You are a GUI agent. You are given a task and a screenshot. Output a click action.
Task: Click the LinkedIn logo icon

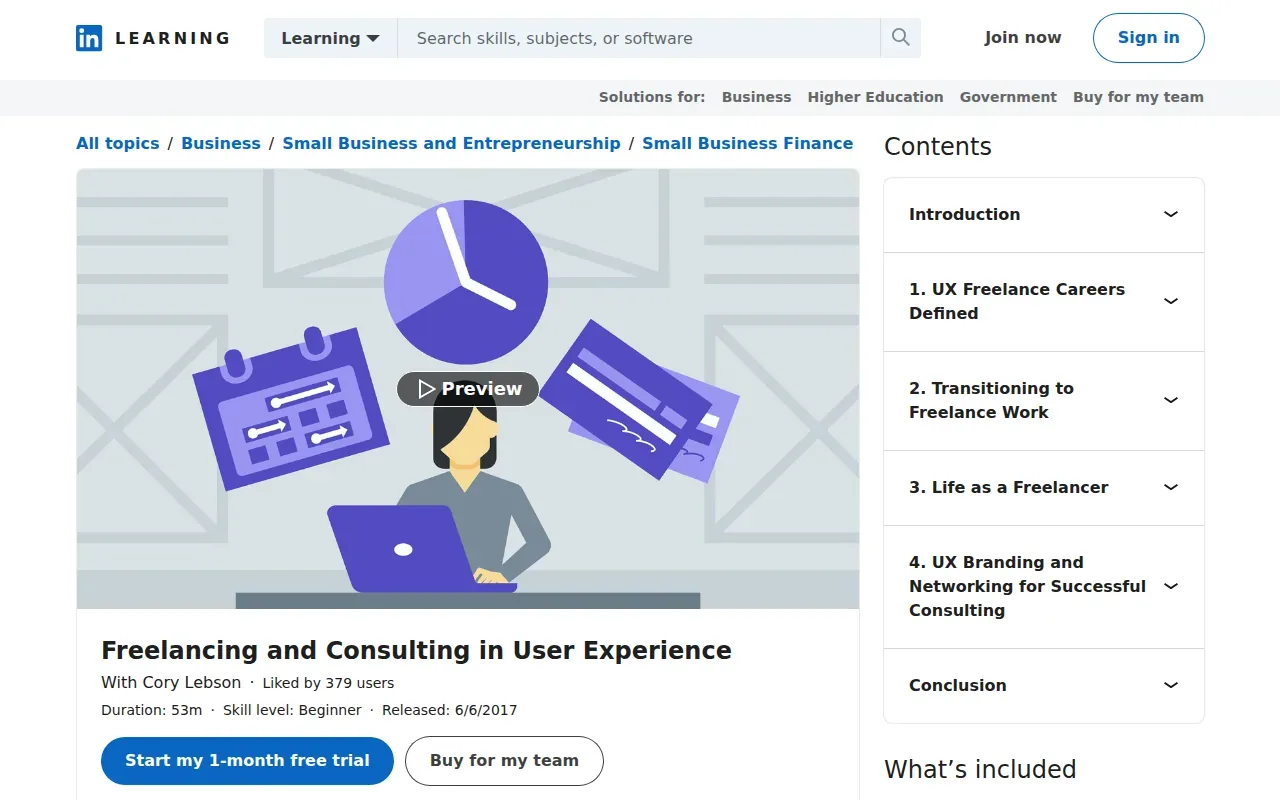click(x=89, y=38)
